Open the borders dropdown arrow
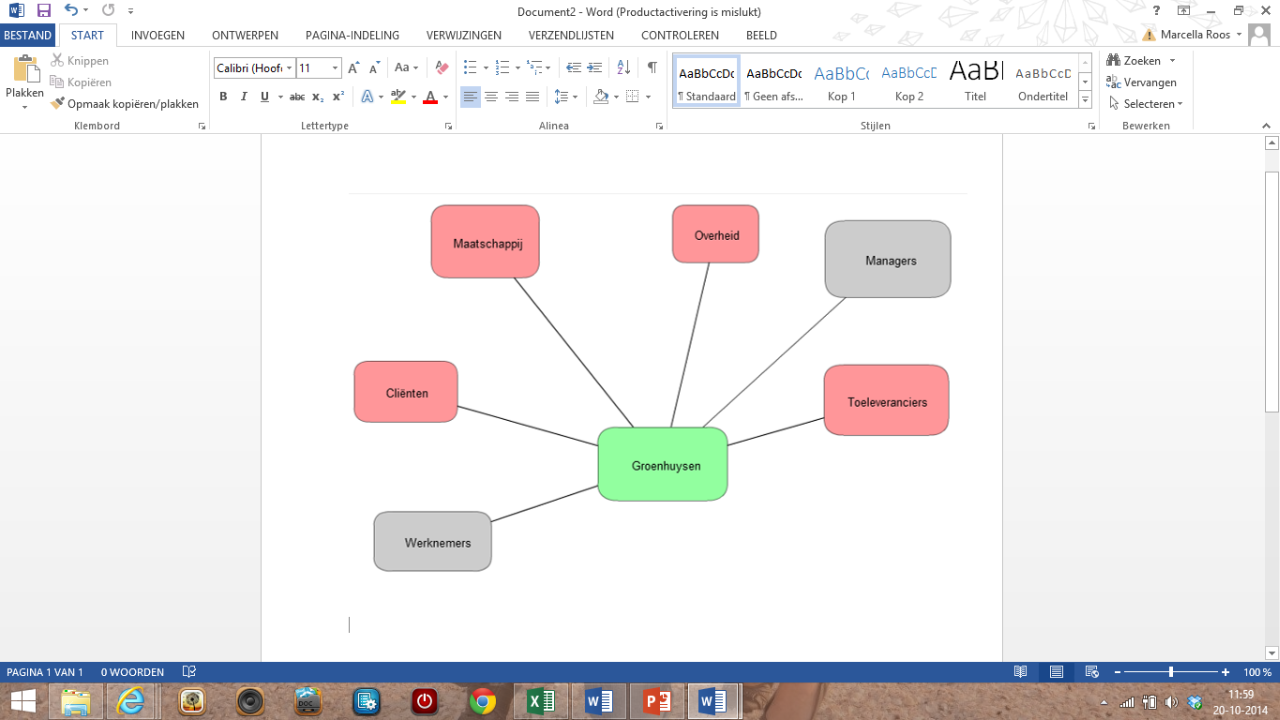This screenshot has width=1280, height=720. point(648,97)
